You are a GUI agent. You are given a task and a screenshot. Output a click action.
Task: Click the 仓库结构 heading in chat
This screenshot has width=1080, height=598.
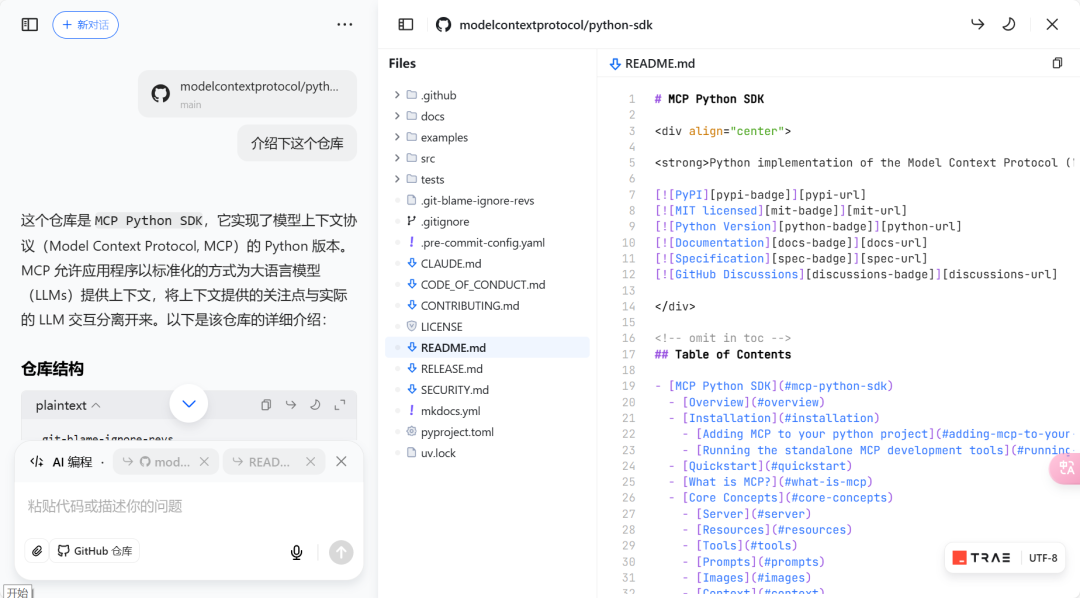point(52,369)
